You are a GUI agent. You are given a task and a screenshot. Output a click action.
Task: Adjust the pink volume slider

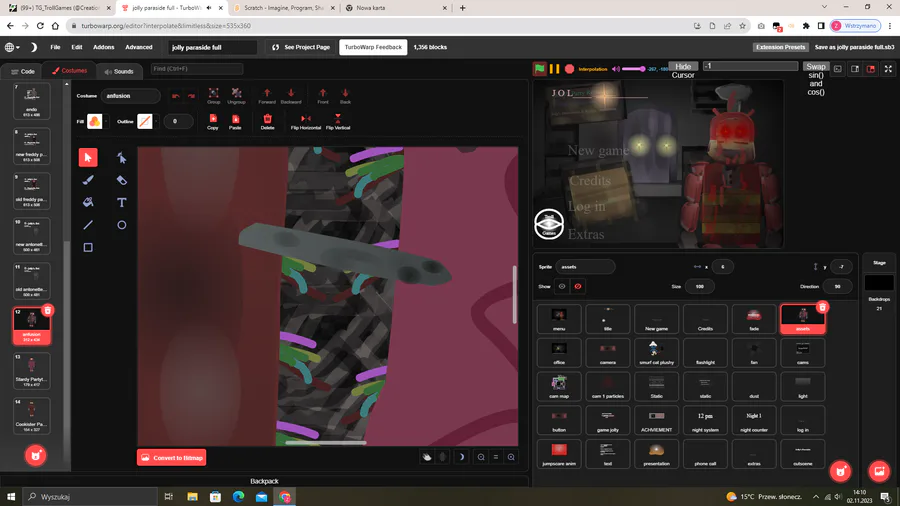tap(634, 69)
